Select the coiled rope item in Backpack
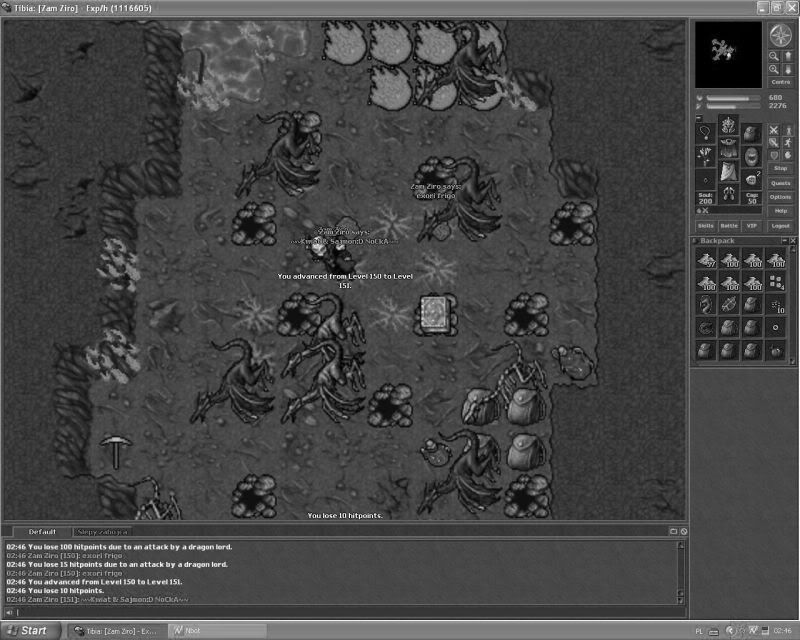 [x=706, y=328]
